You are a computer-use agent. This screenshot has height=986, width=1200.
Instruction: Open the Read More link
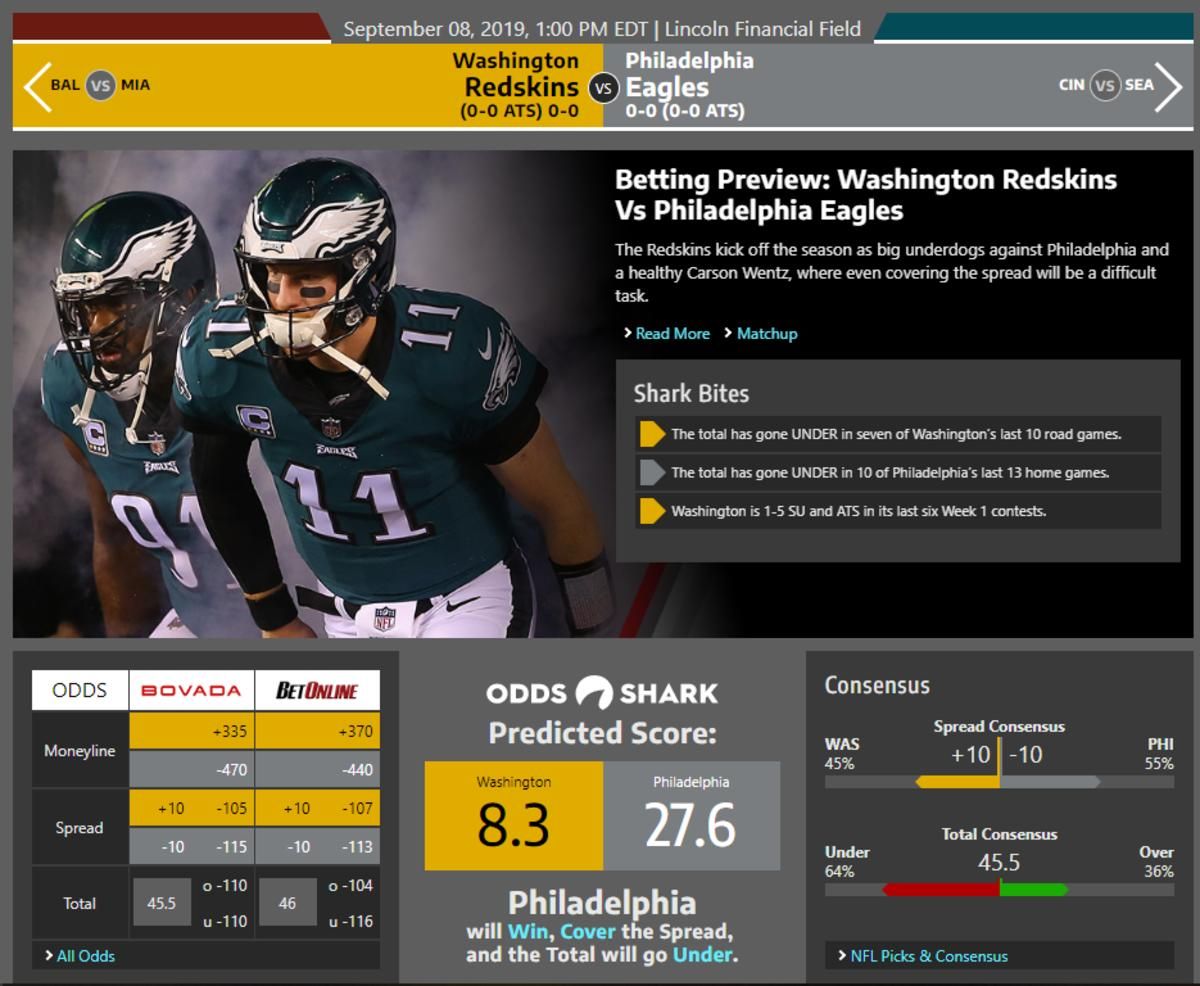[672, 333]
